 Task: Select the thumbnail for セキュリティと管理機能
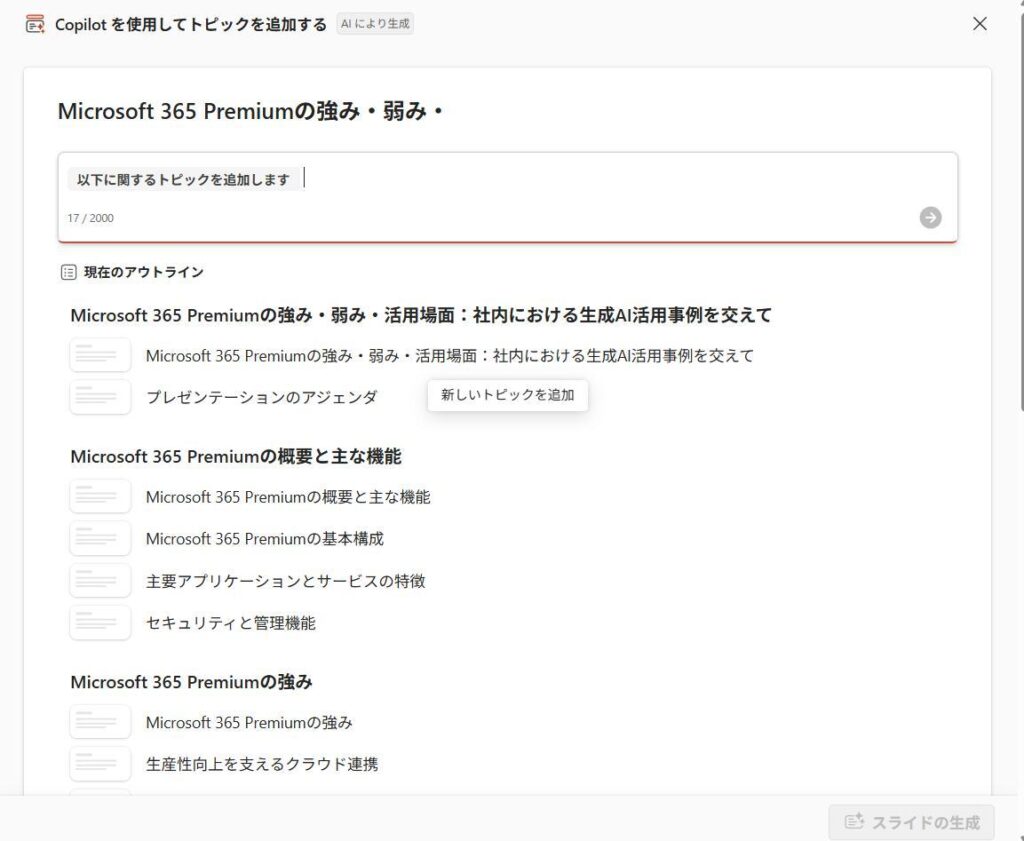pyautogui.click(x=100, y=622)
